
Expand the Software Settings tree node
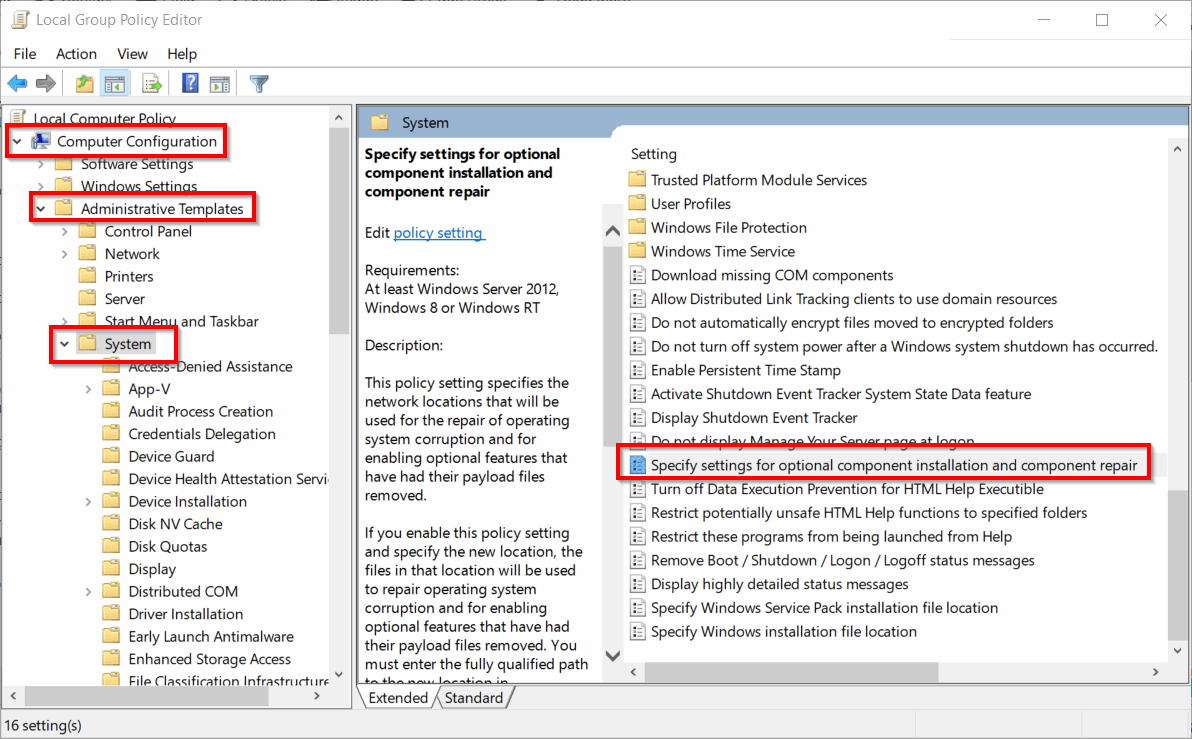[41, 164]
